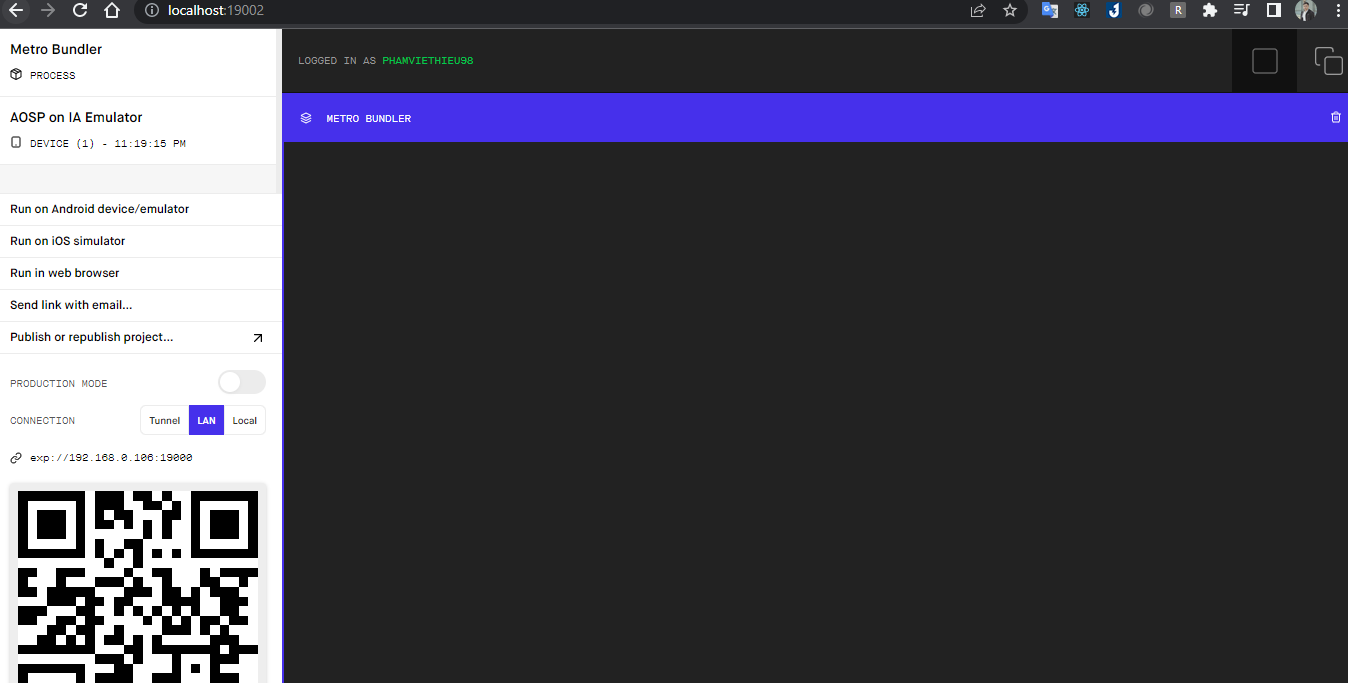Enable Production Mode switch
1348x683 pixels.
[x=241, y=382]
